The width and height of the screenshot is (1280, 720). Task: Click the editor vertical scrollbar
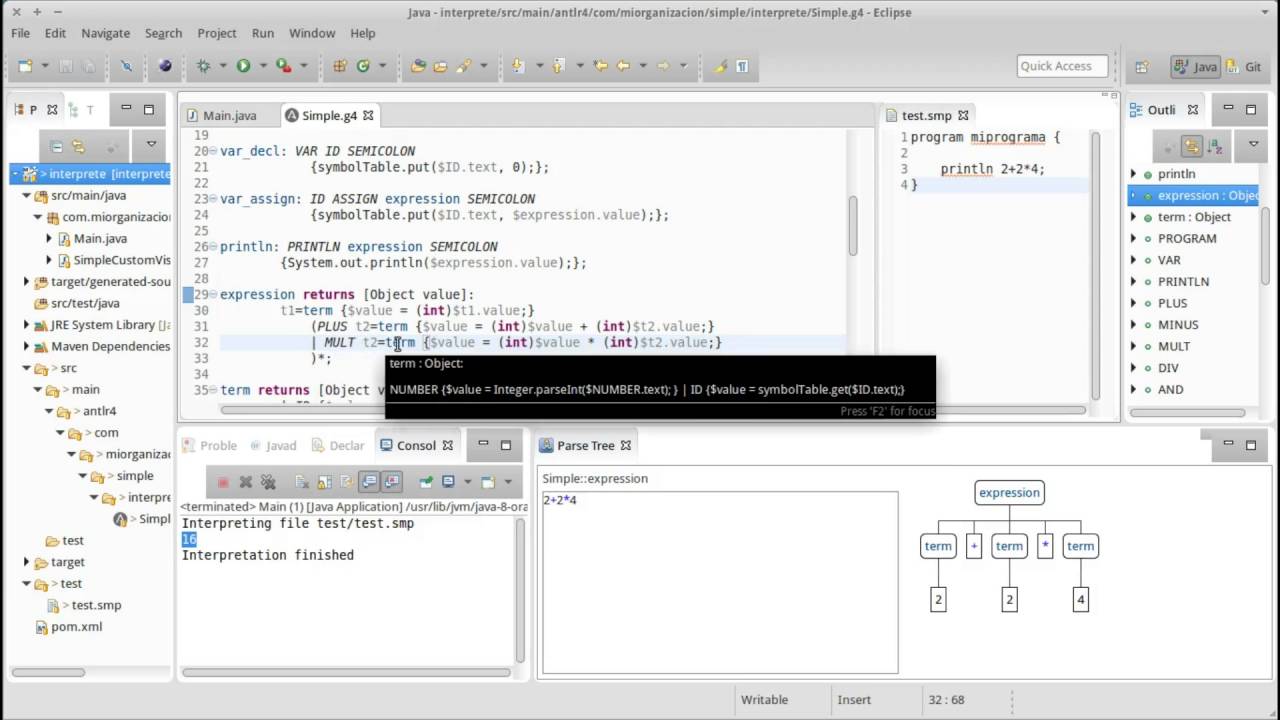point(852,225)
